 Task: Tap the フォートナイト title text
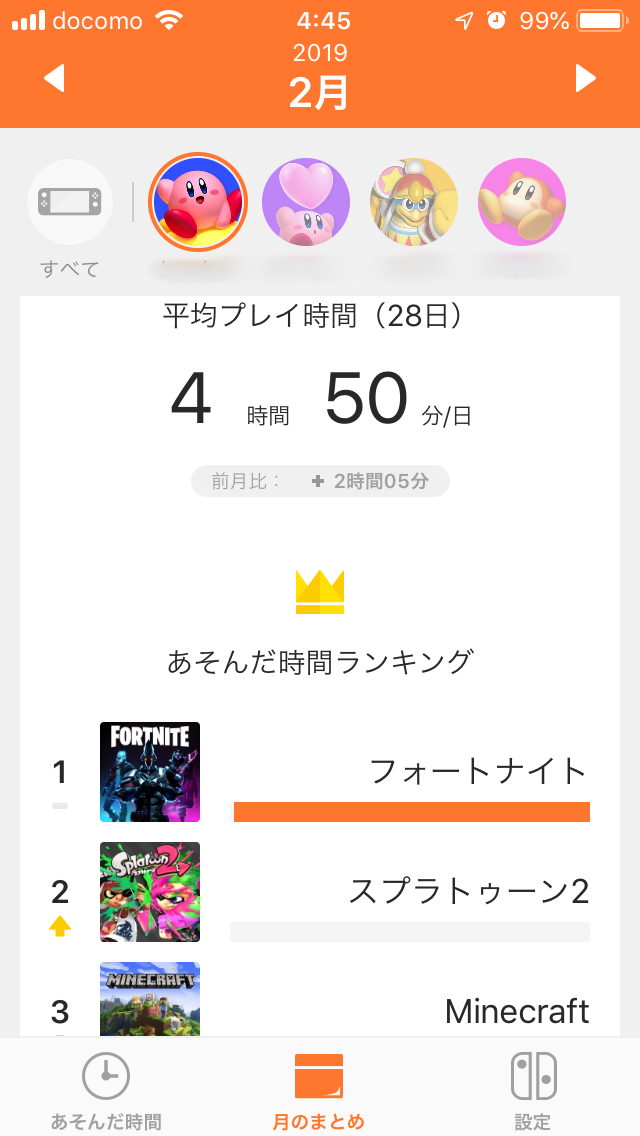478,771
